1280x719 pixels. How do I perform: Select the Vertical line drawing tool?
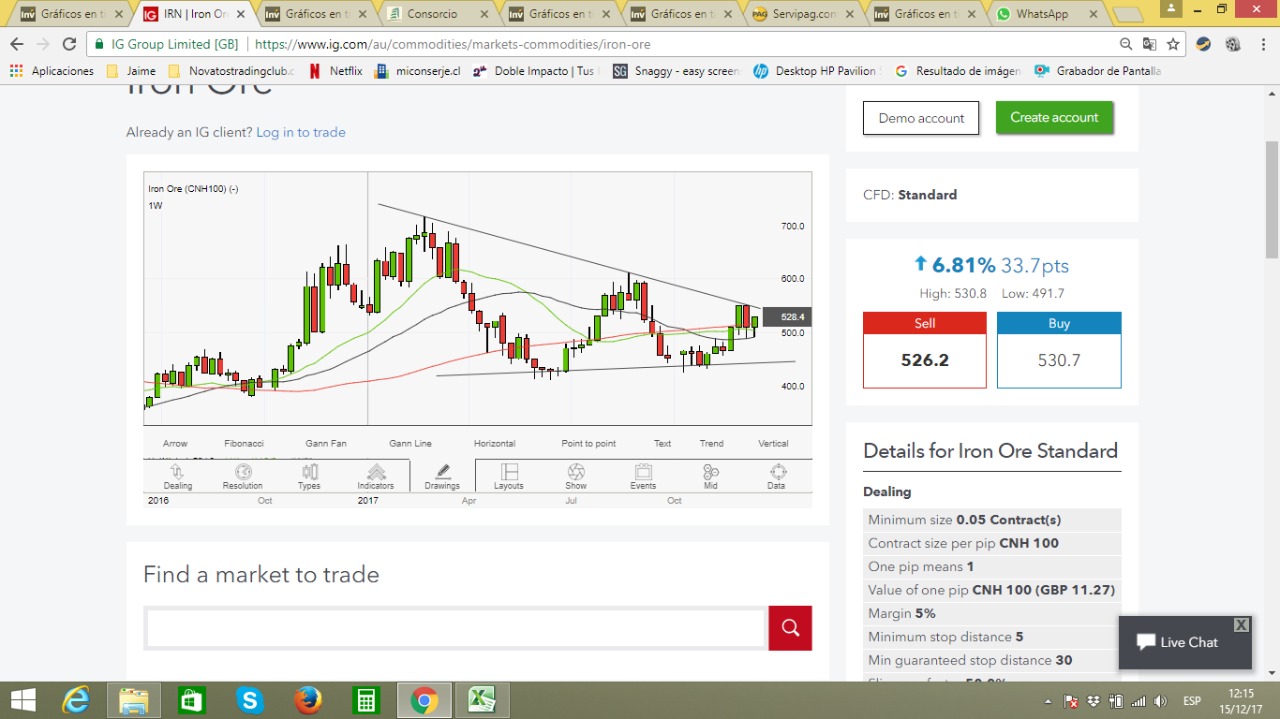pyautogui.click(x=773, y=443)
